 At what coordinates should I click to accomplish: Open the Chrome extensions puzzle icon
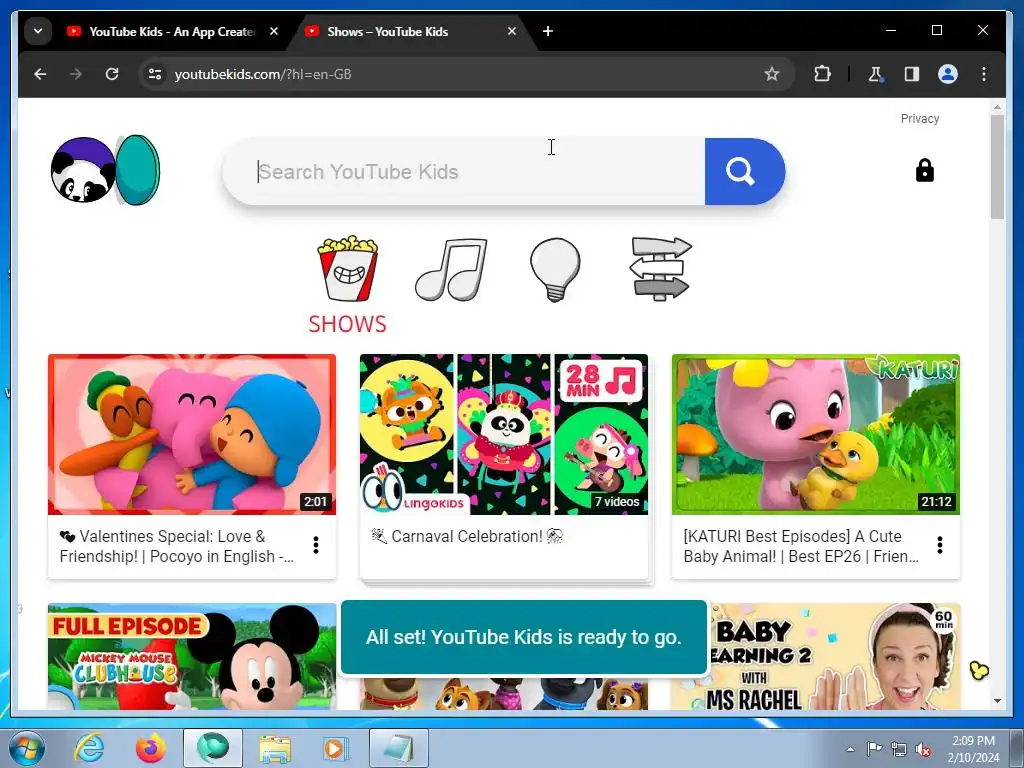coord(822,74)
